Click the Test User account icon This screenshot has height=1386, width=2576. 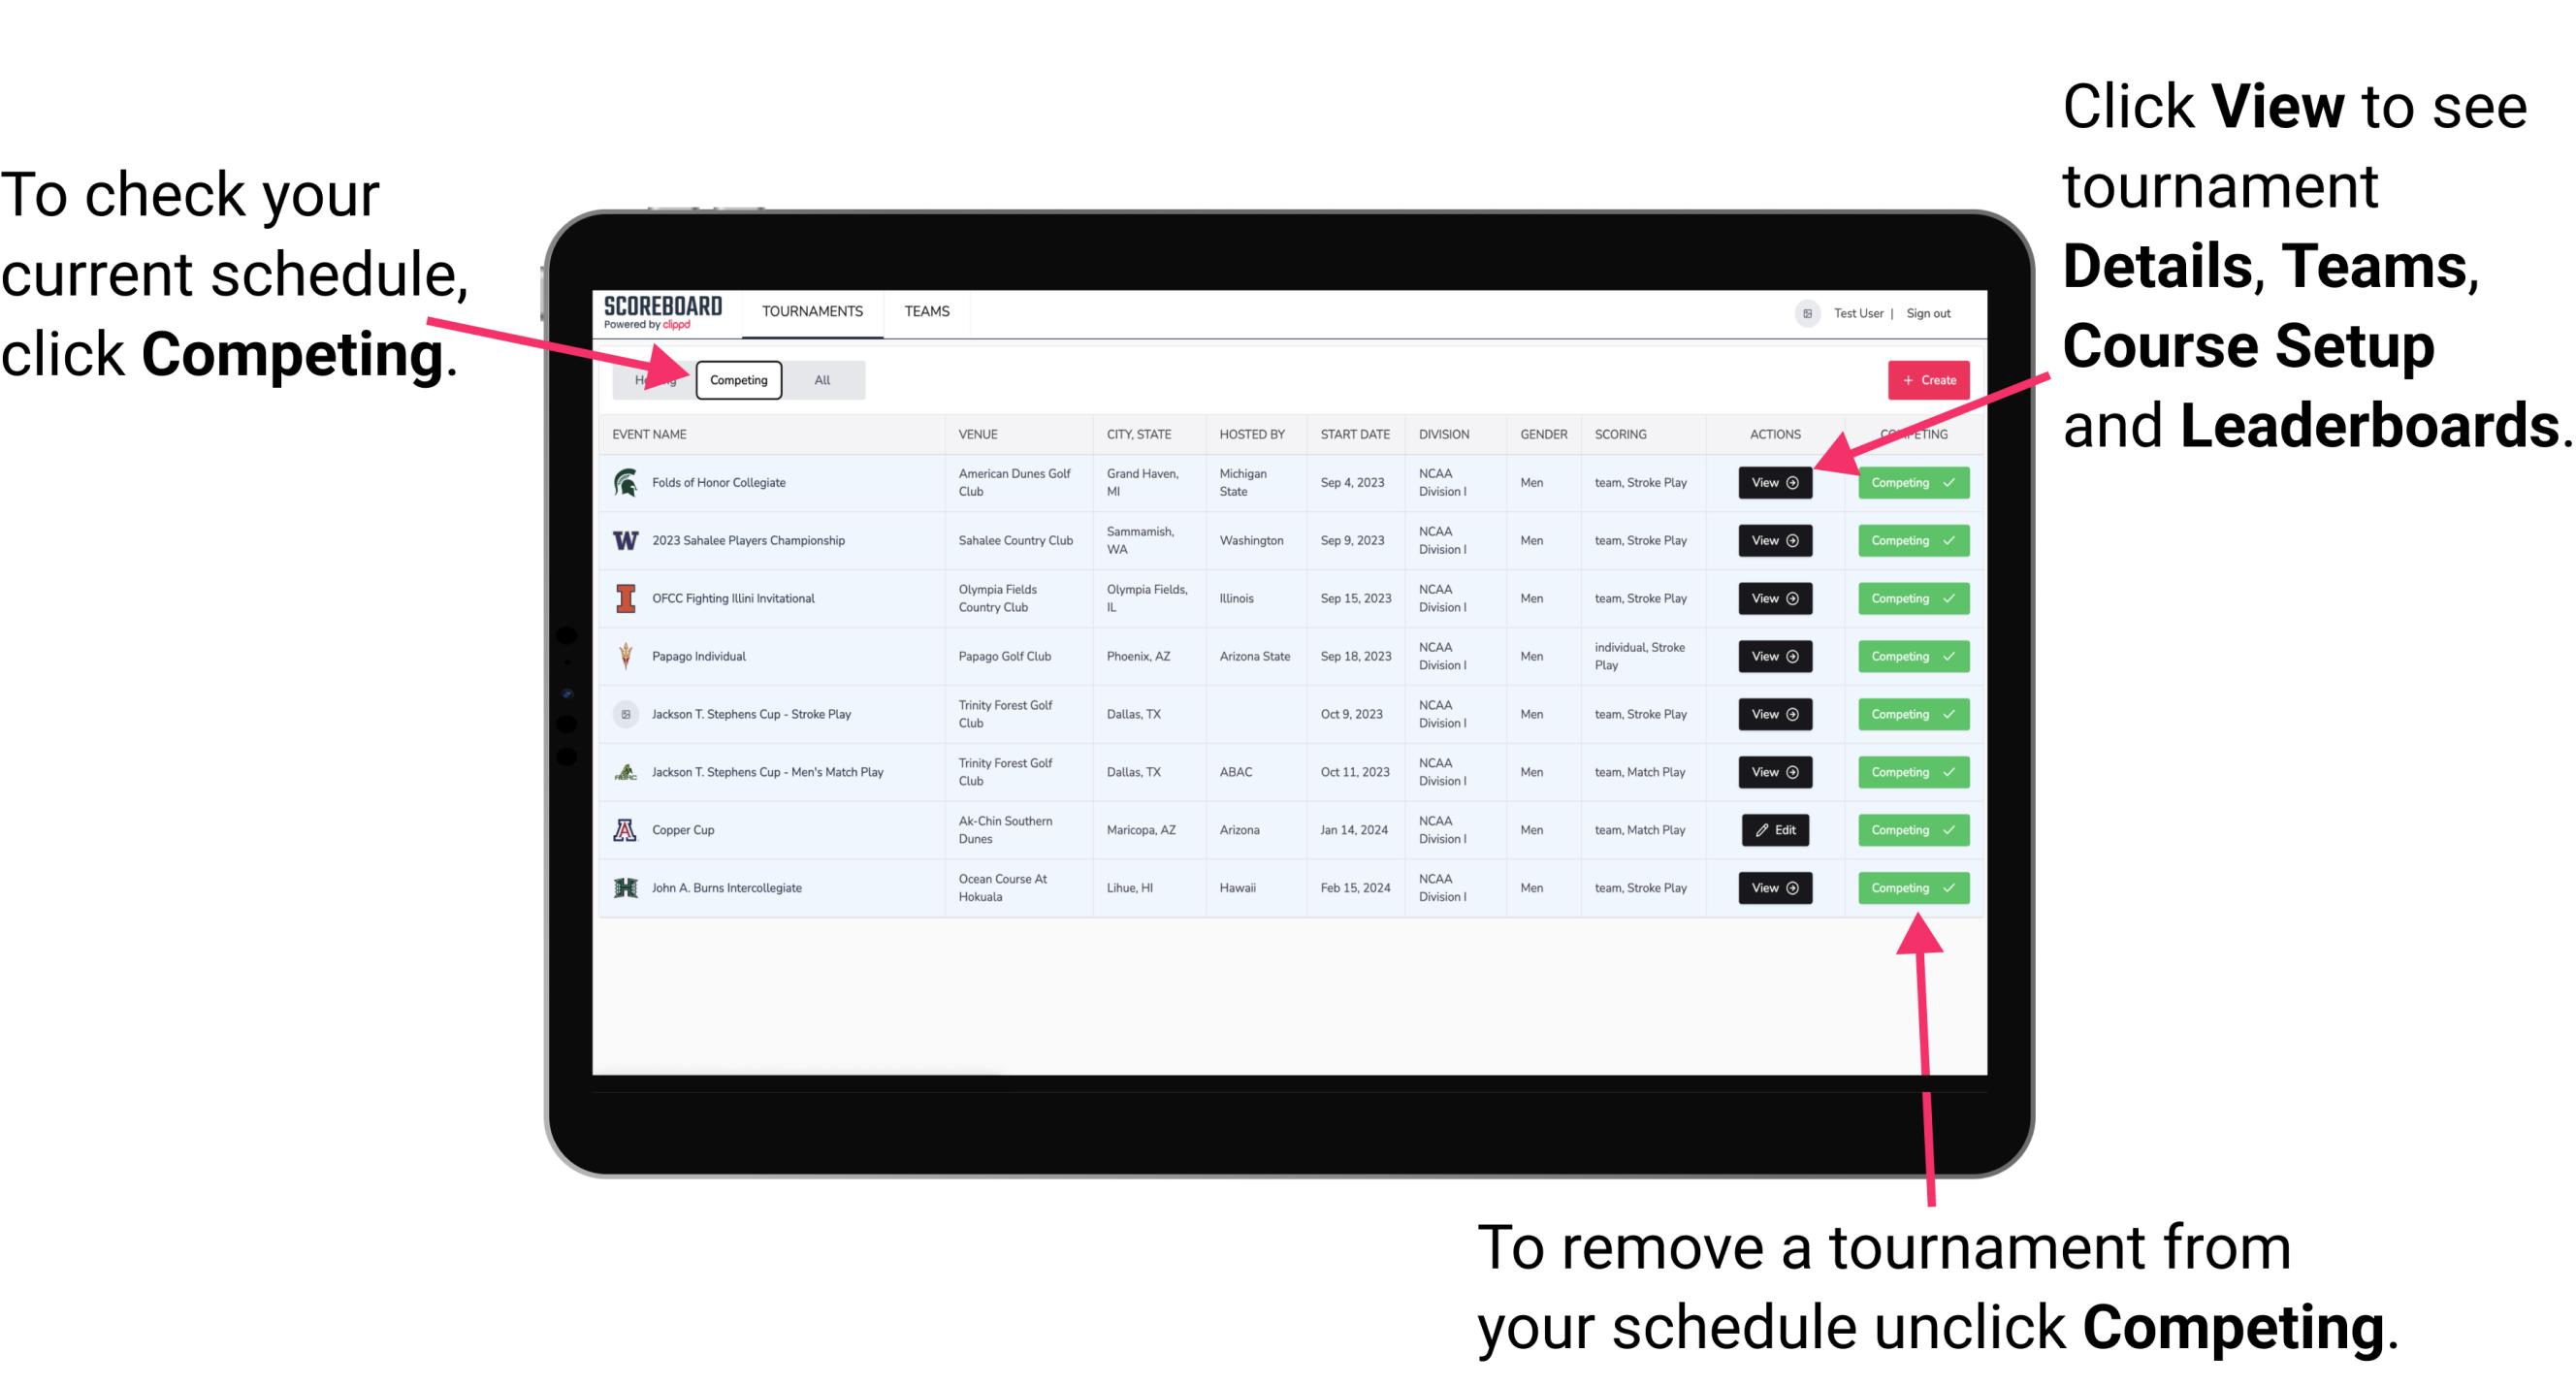click(1805, 312)
